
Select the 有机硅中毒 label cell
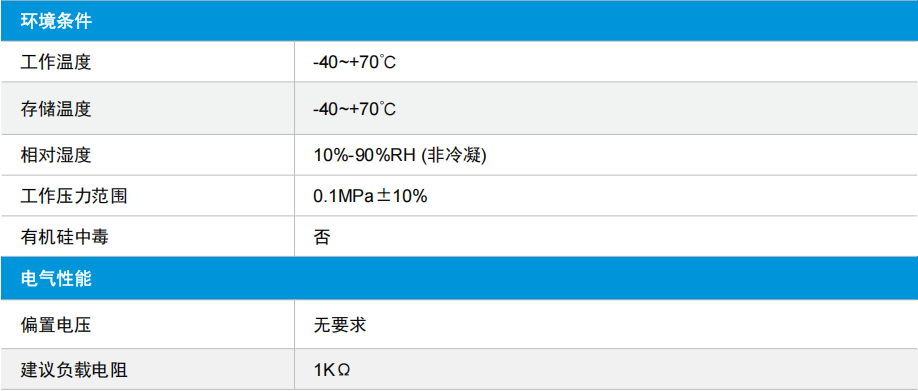(x=65, y=236)
